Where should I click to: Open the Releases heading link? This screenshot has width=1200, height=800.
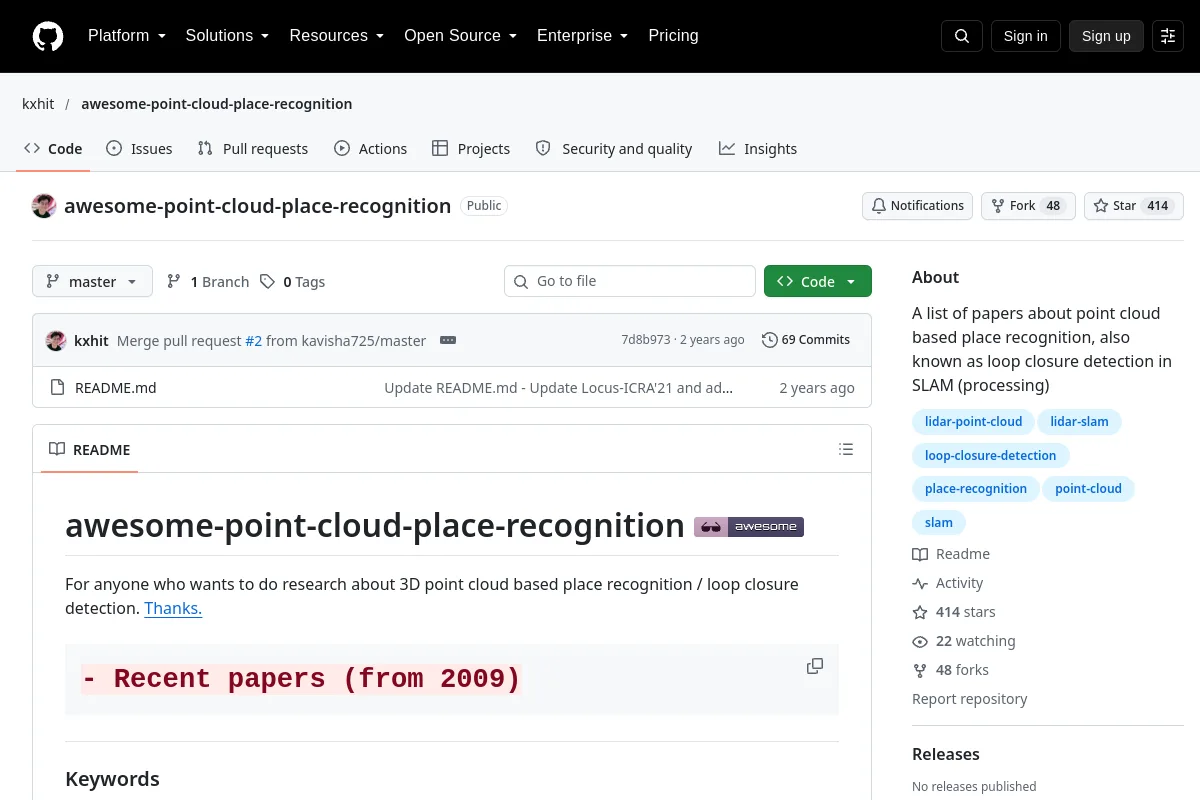point(946,754)
